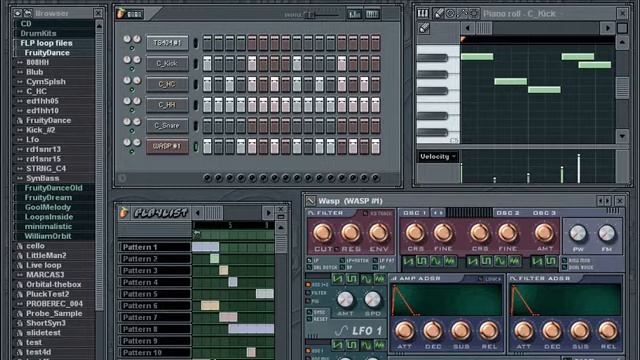Open the C_Kick channel button
Viewport: 640px width, 360px height.
167,64
